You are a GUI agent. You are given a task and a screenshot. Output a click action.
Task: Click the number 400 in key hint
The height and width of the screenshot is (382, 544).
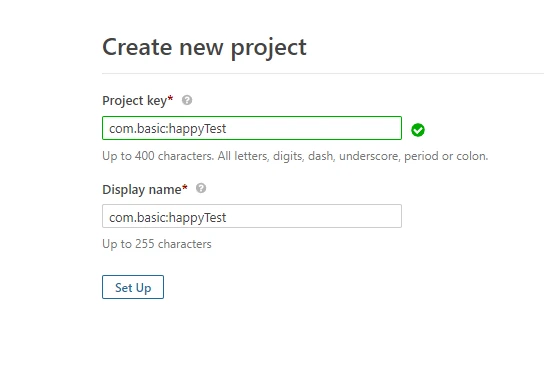click(x=145, y=156)
